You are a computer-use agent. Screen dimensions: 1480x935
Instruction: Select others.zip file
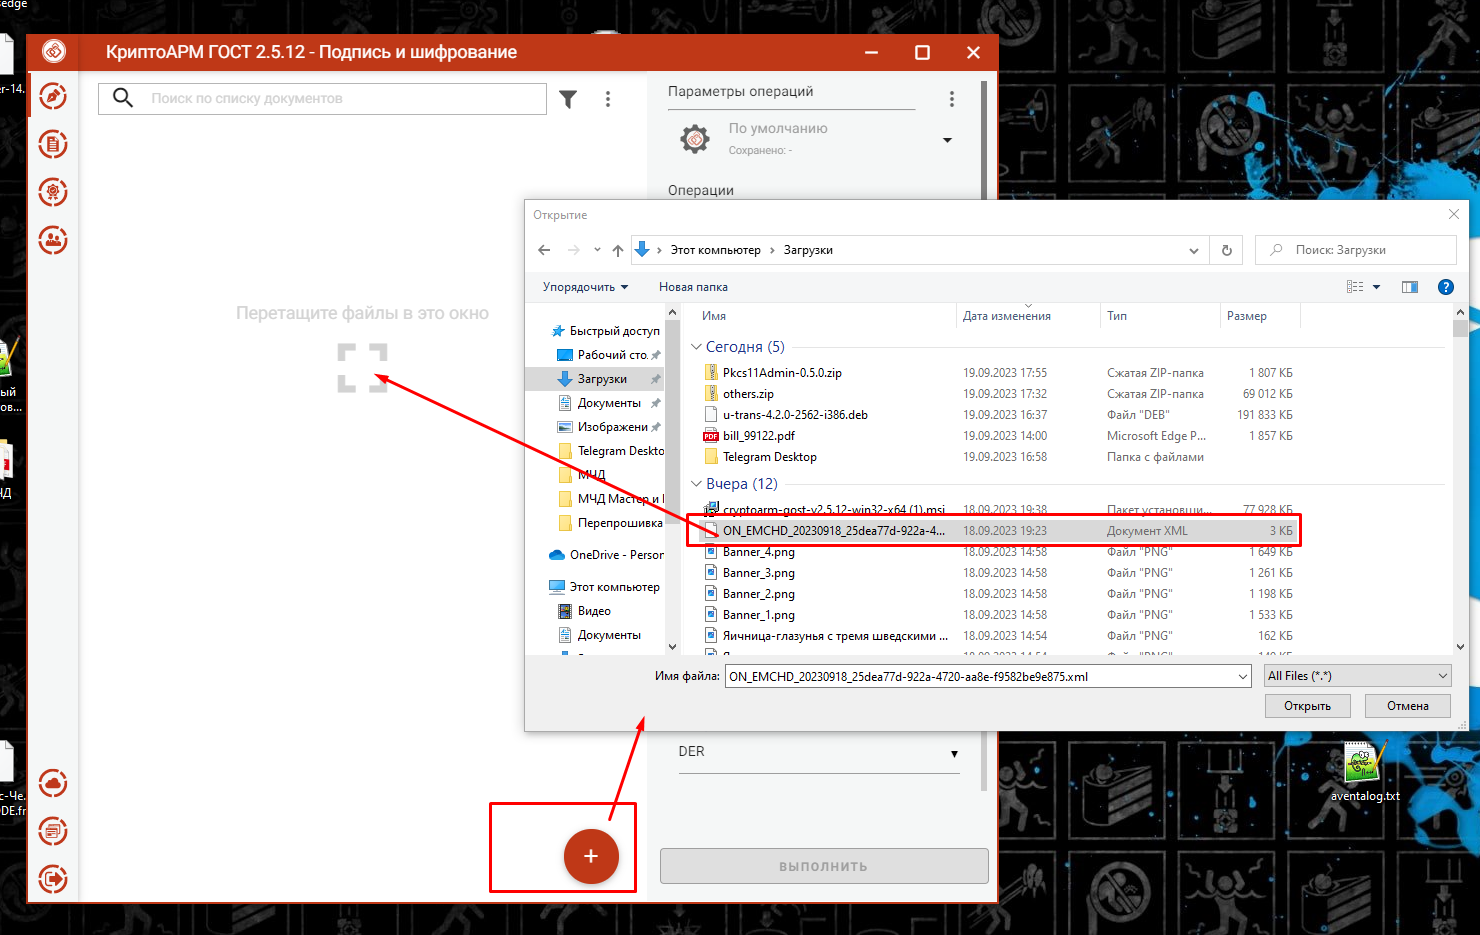pyautogui.click(x=748, y=394)
